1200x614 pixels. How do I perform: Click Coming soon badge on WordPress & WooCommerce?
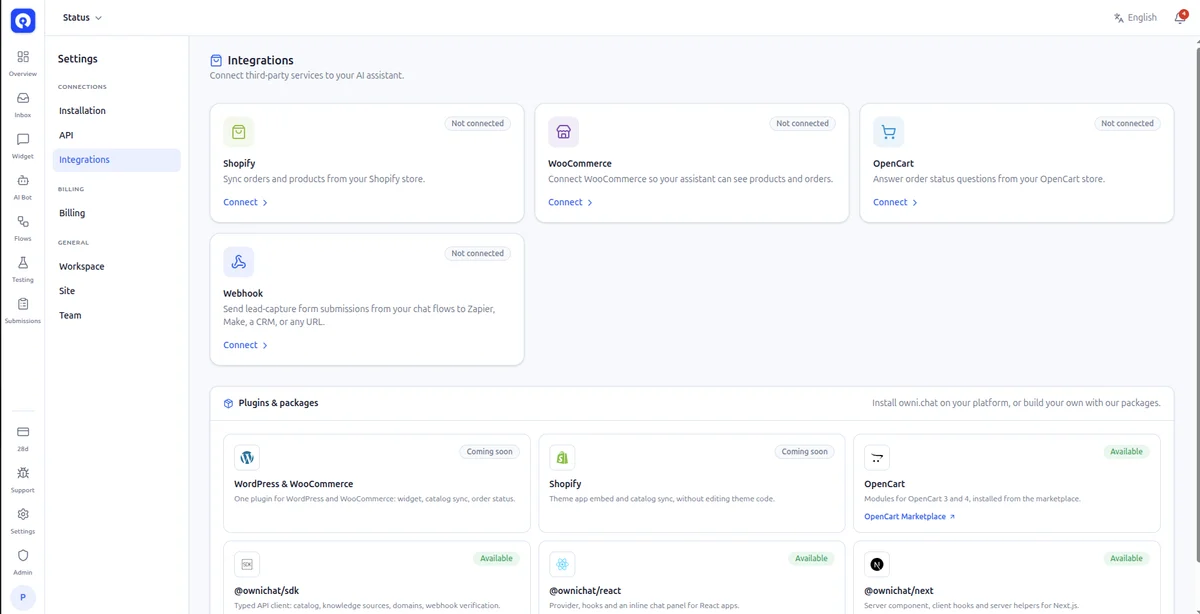490,452
